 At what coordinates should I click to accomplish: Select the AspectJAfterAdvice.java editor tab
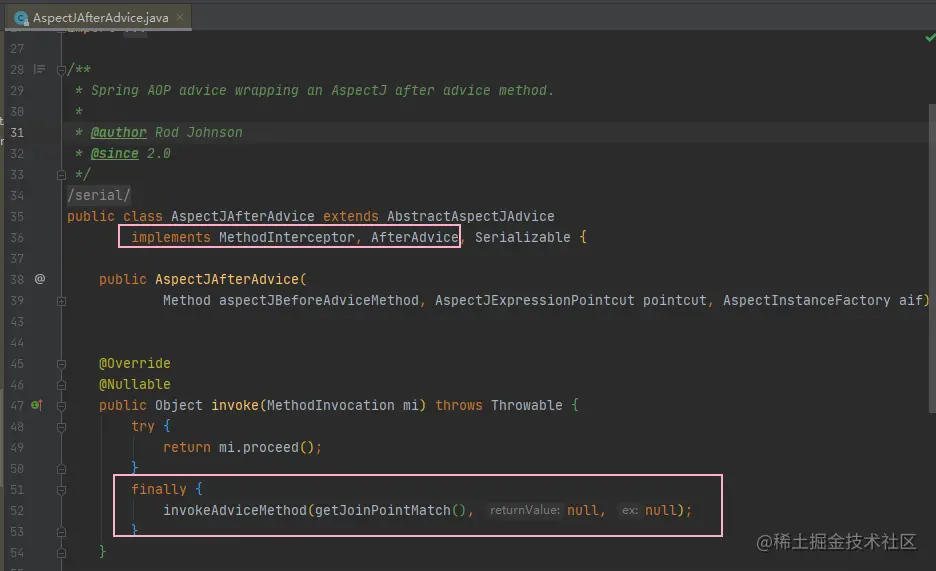coord(98,17)
